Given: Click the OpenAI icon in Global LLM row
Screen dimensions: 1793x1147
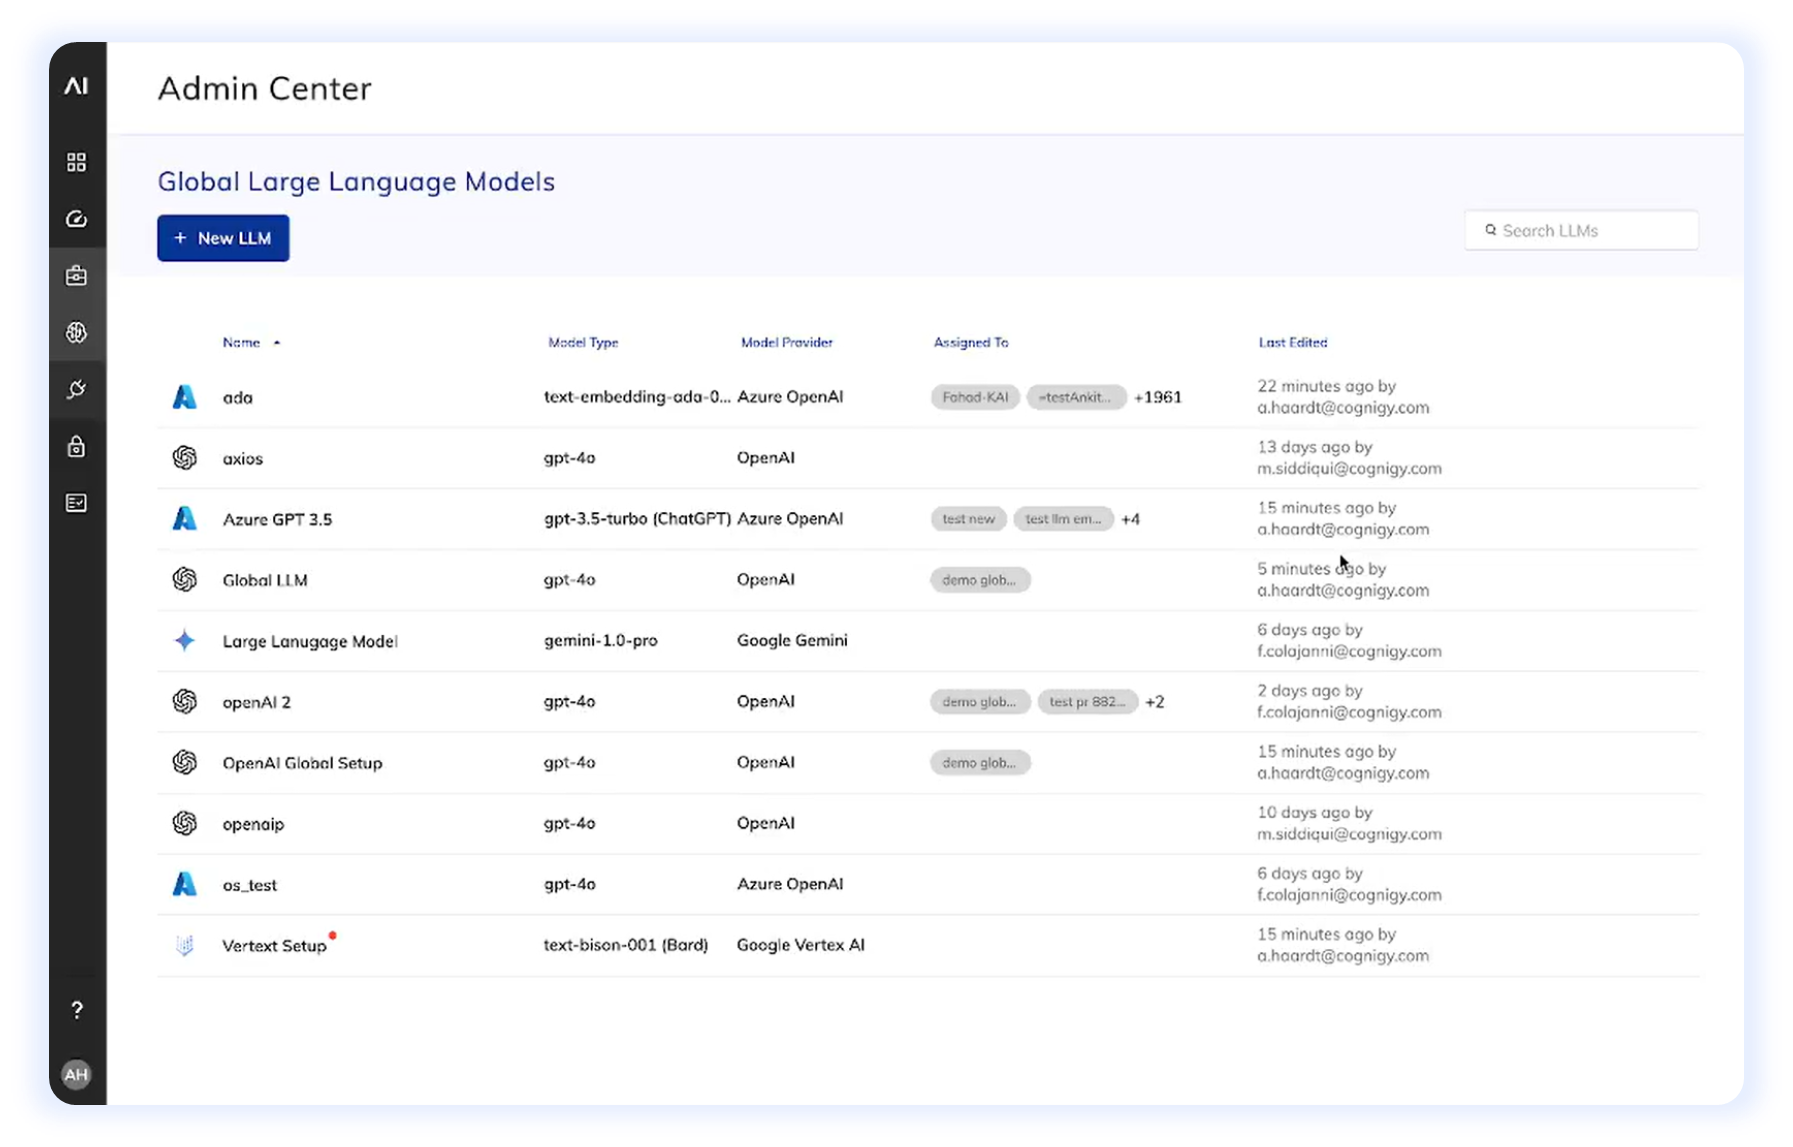Looking at the screenshot, I should 184,580.
